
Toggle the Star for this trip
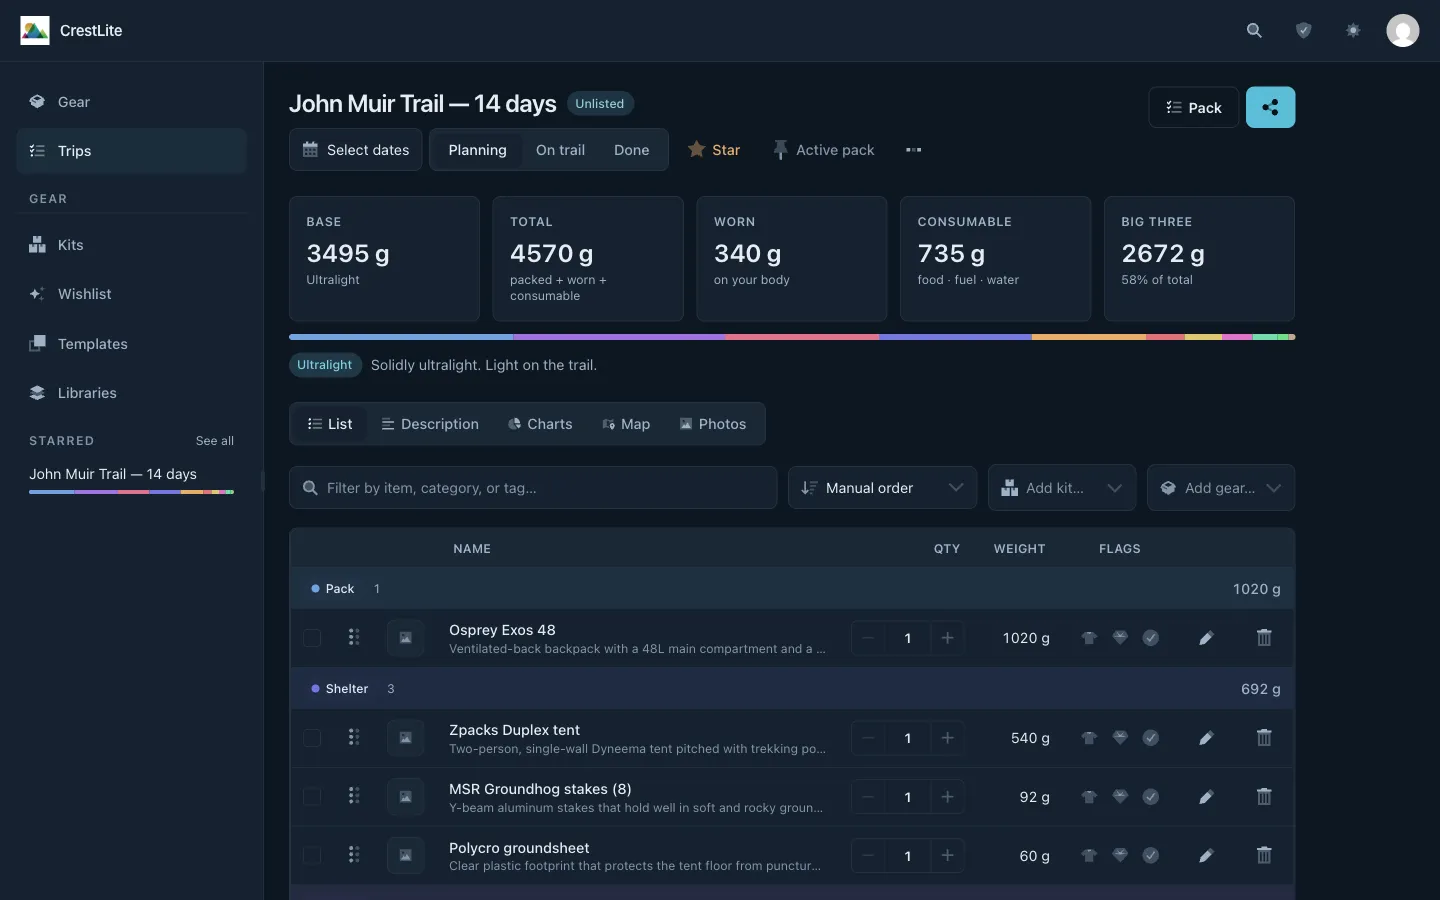pyautogui.click(x=714, y=150)
